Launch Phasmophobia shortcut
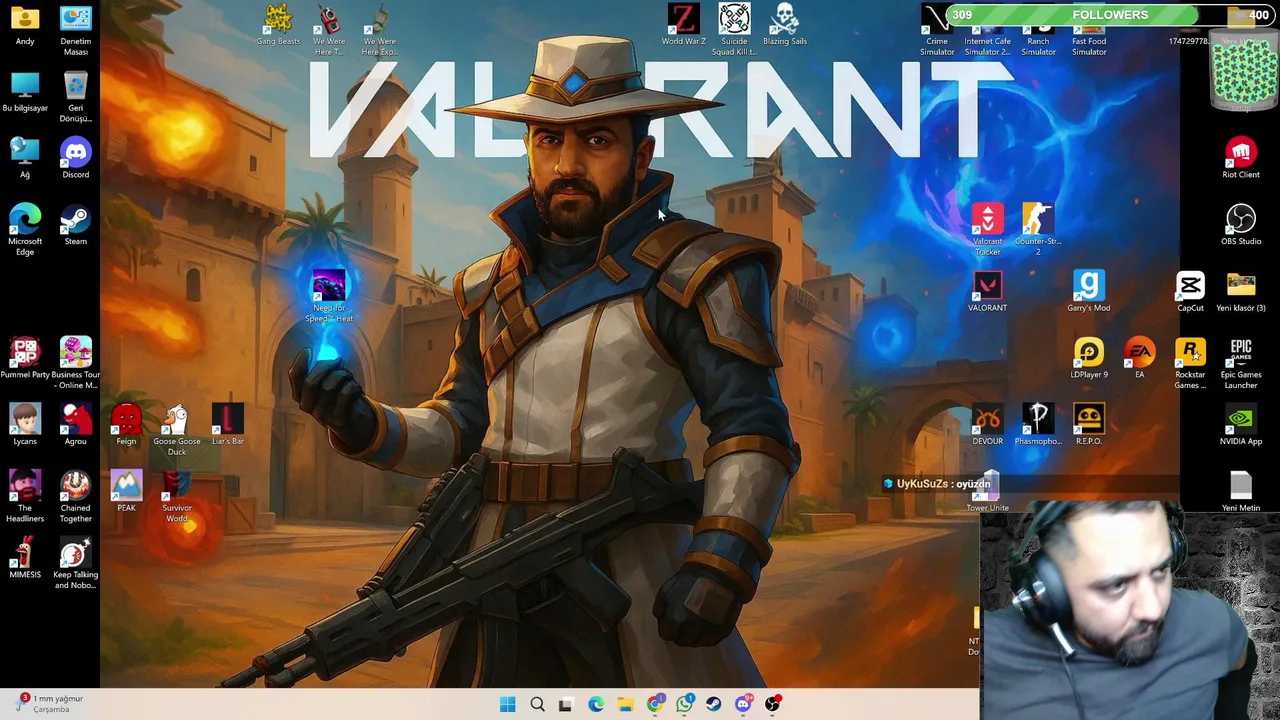 coord(1038,426)
